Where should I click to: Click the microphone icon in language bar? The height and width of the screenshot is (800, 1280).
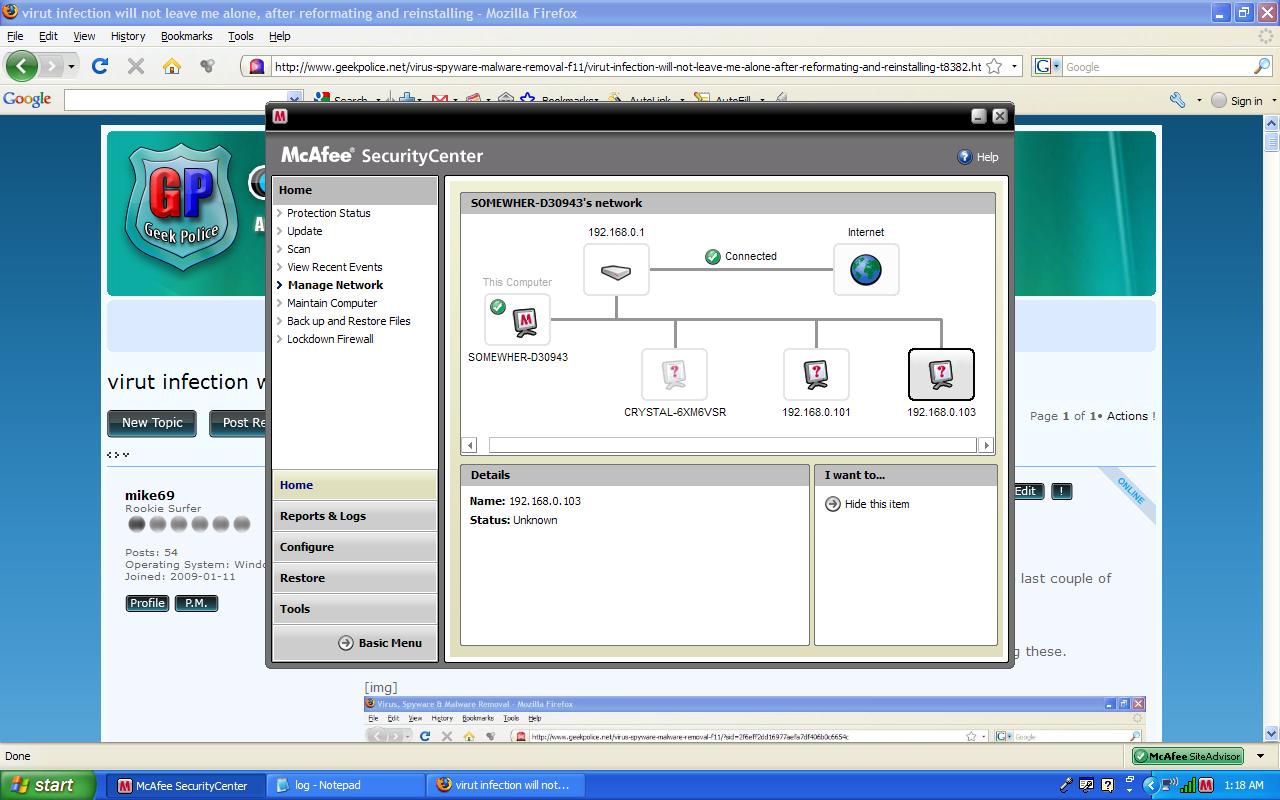(1066, 786)
